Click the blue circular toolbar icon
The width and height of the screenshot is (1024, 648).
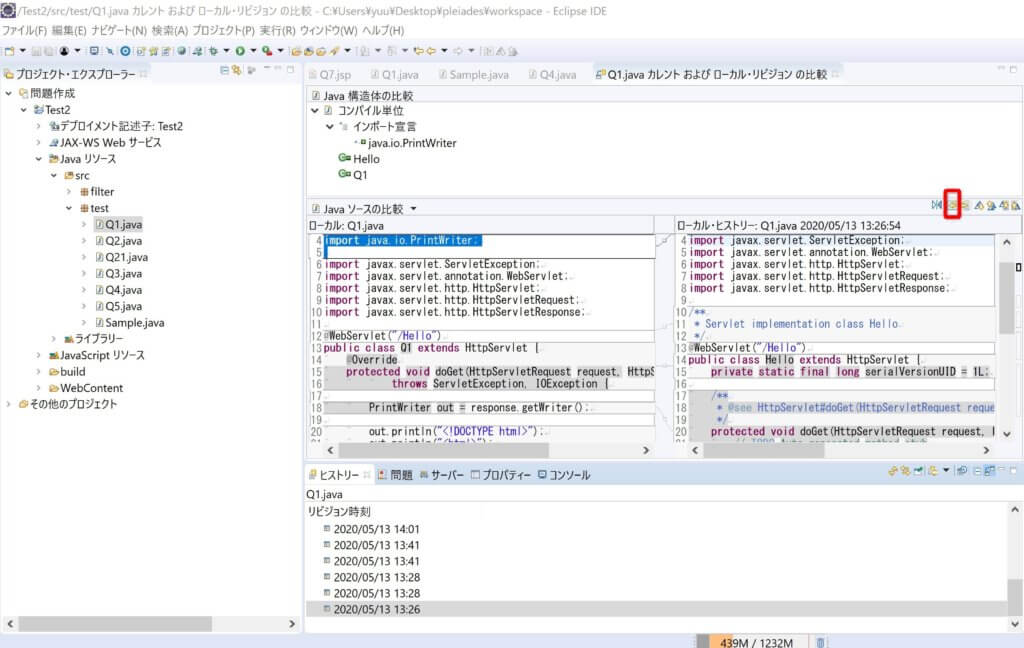click(x=125, y=51)
